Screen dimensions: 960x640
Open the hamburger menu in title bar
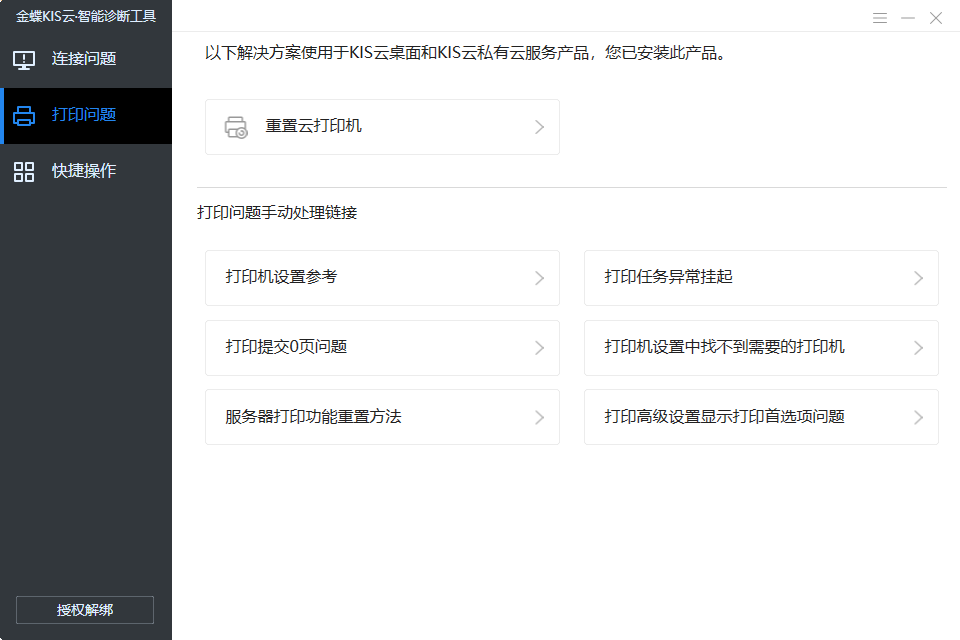[880, 18]
